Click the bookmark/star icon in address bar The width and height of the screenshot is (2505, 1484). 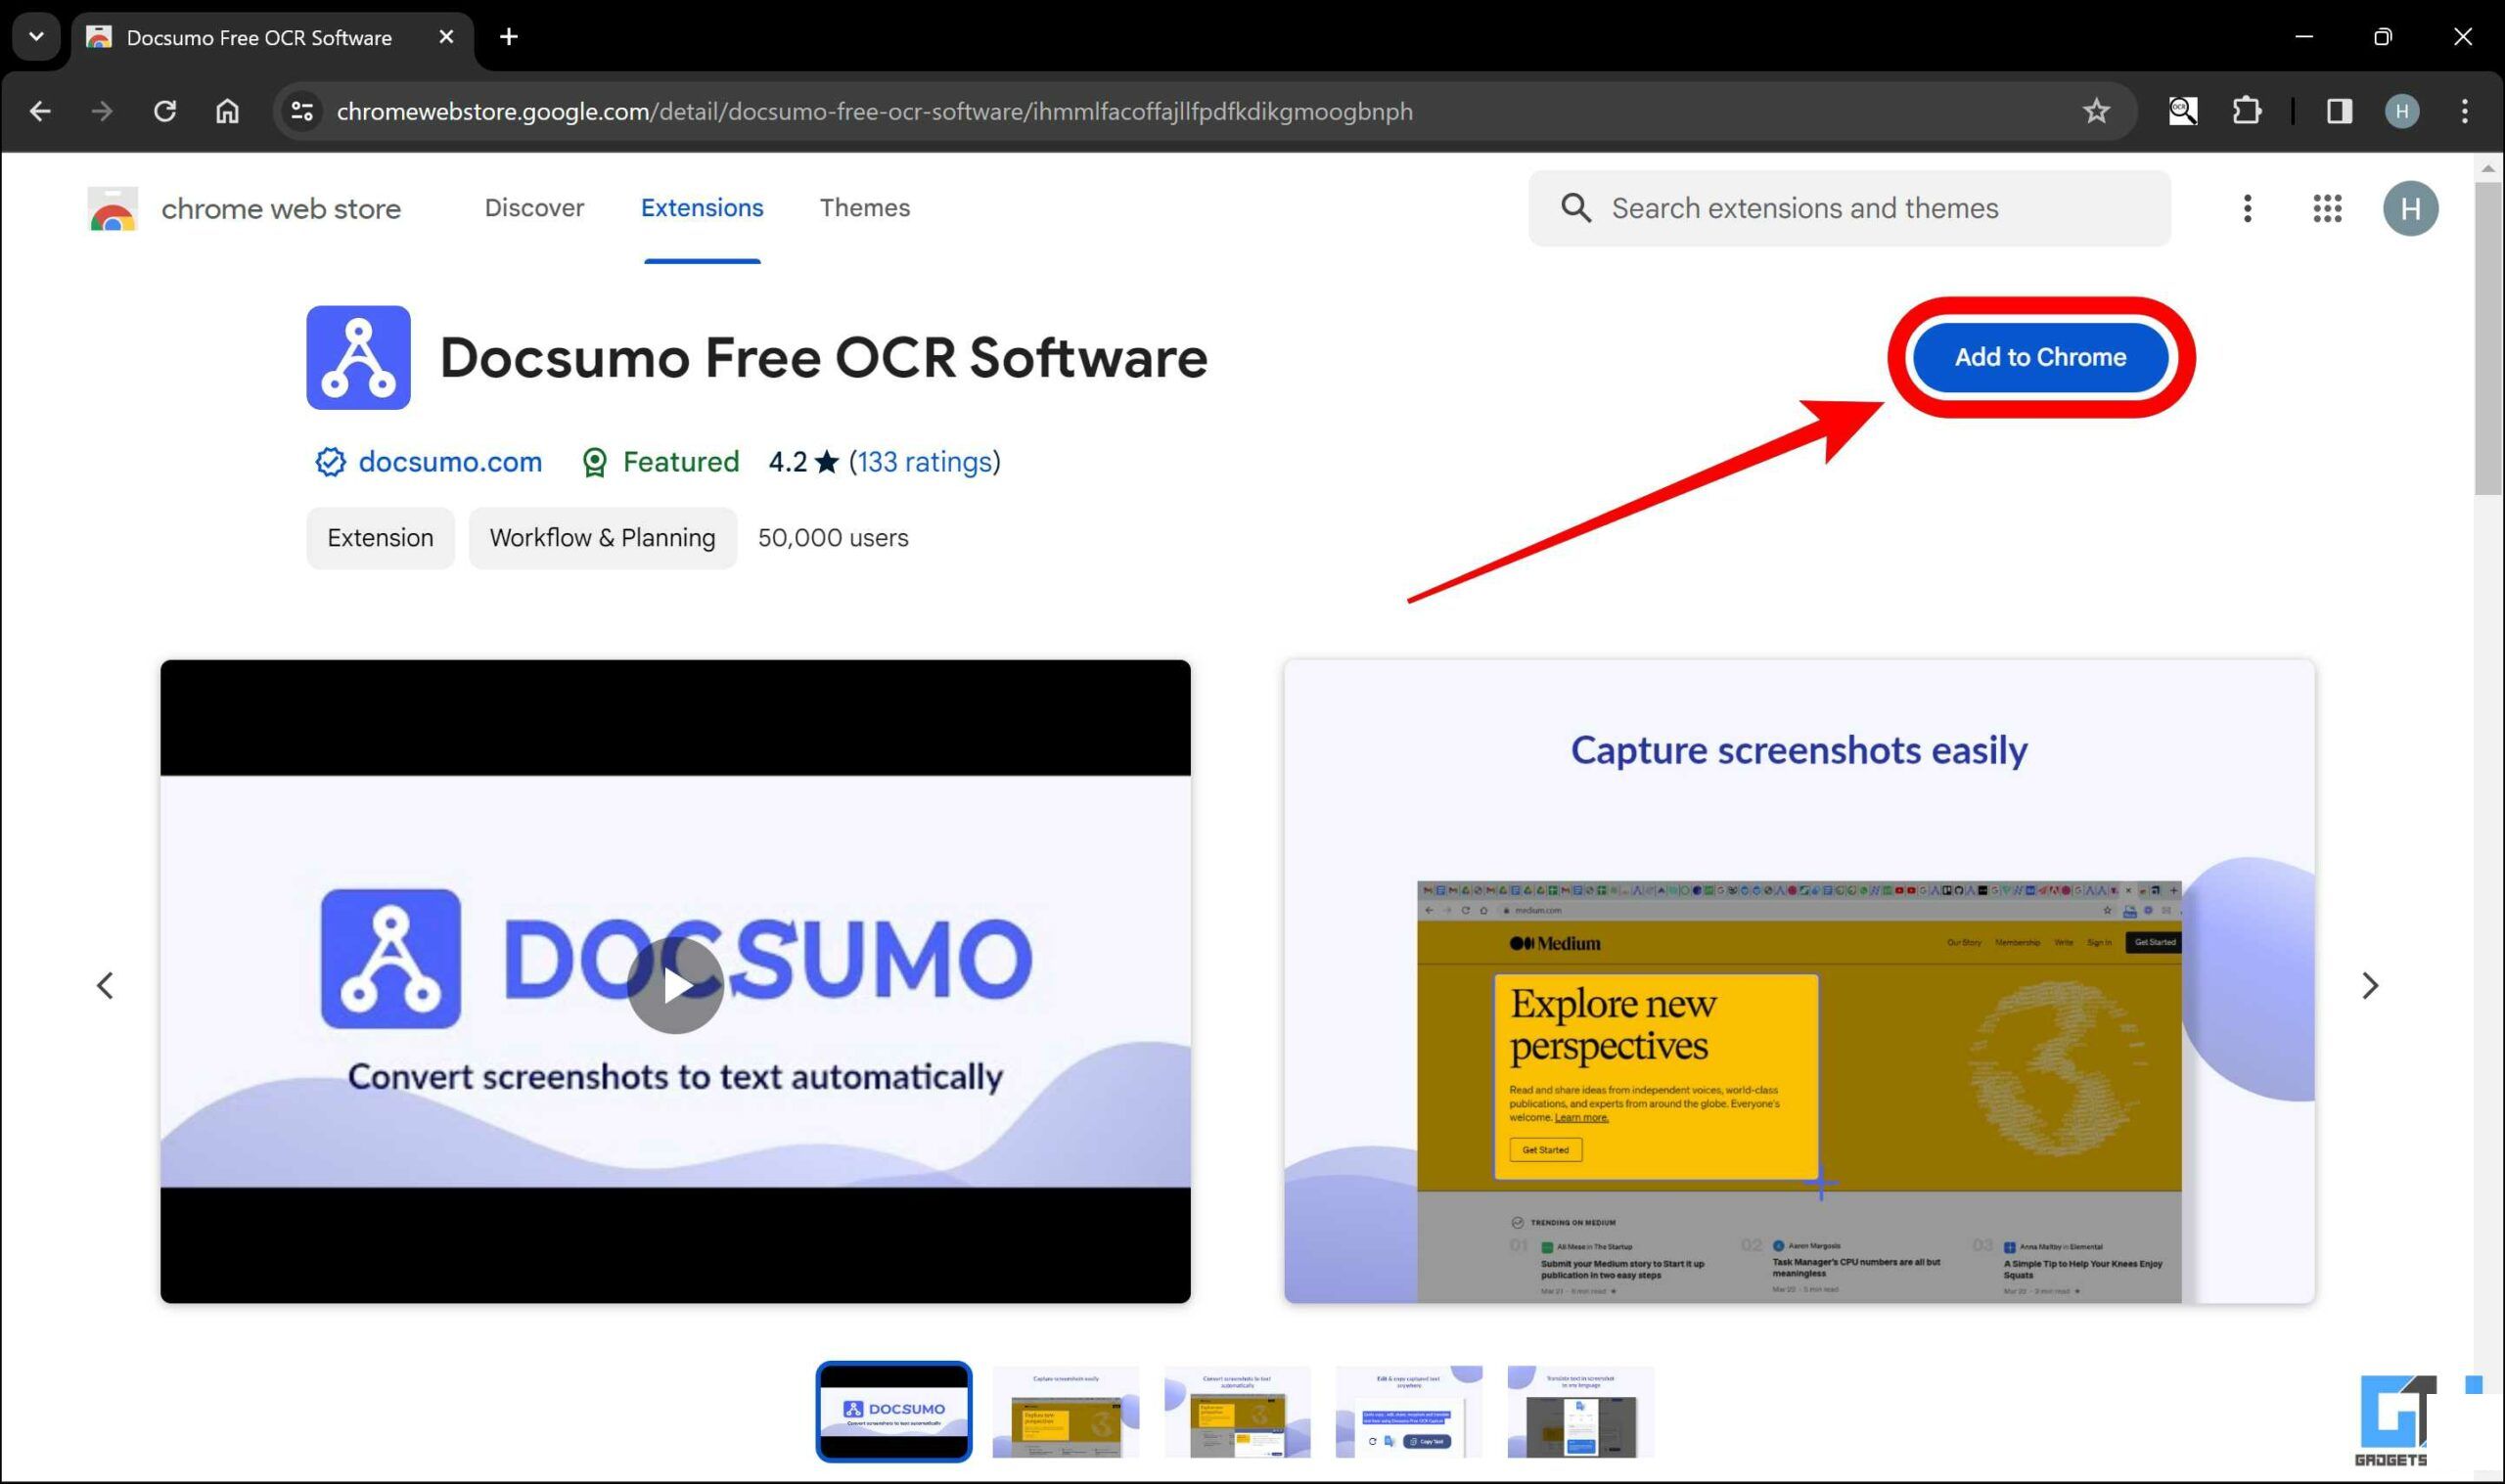(2097, 112)
